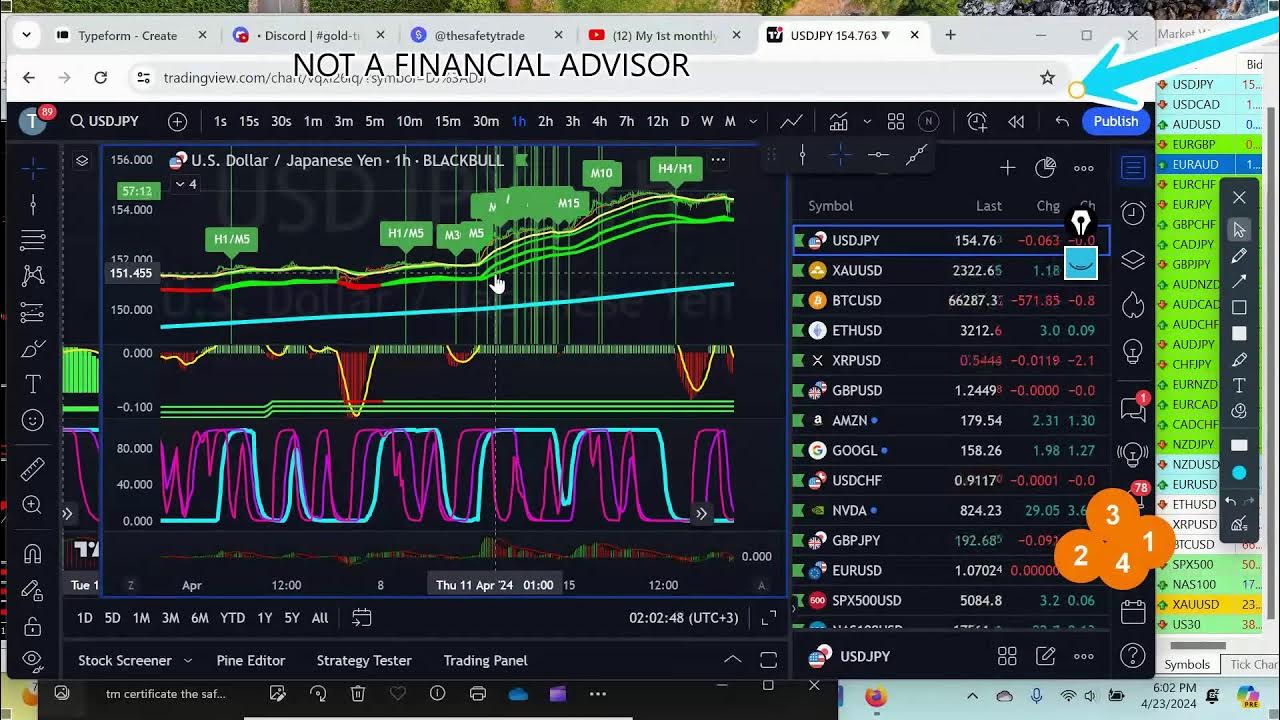The width and height of the screenshot is (1280, 720).
Task: Click the add symbol compare plus button
Action: tap(178, 121)
